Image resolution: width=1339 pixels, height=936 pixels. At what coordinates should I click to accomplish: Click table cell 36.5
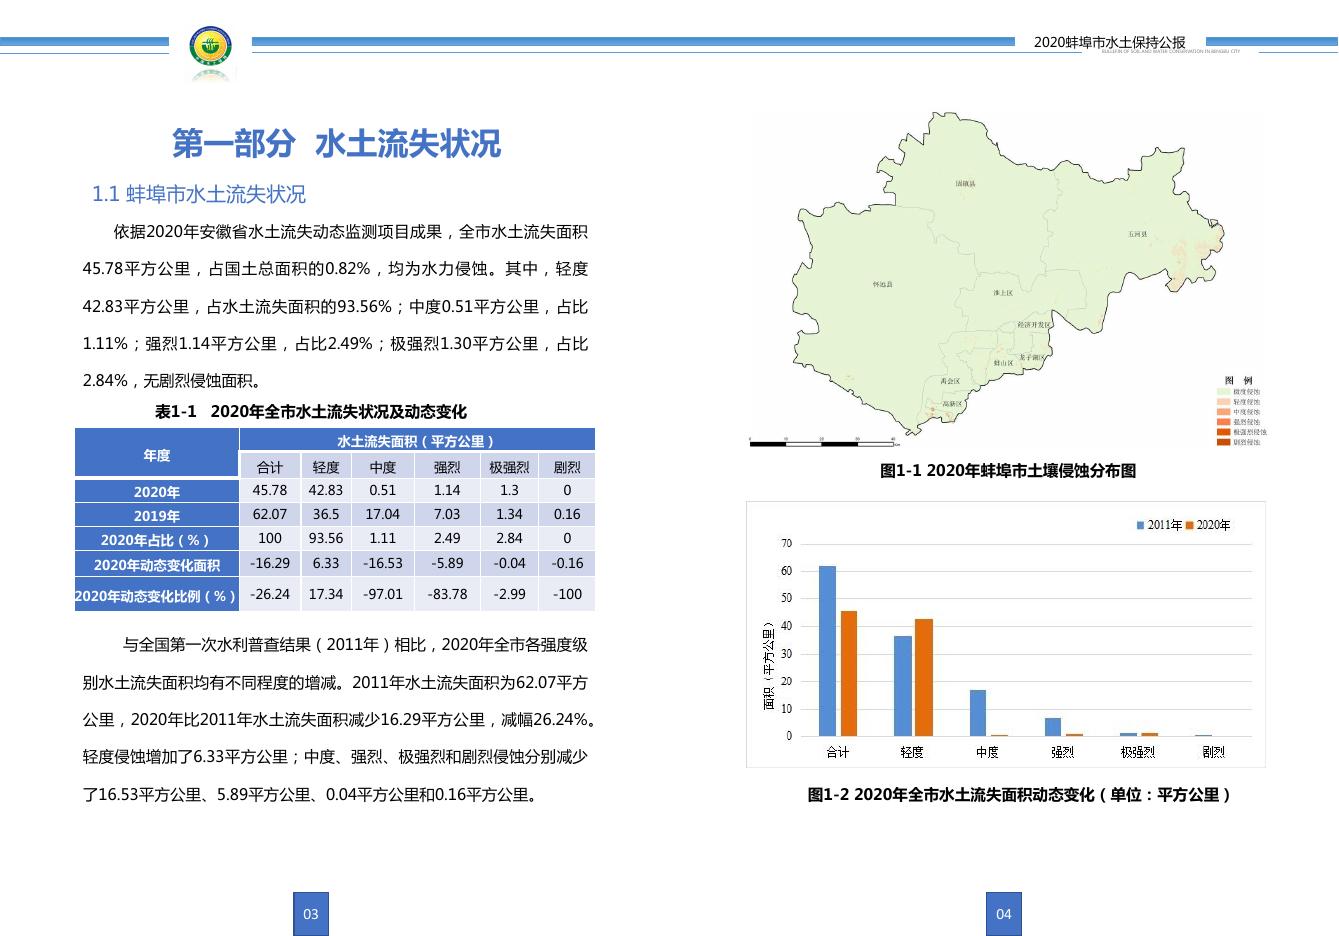[x=326, y=514]
